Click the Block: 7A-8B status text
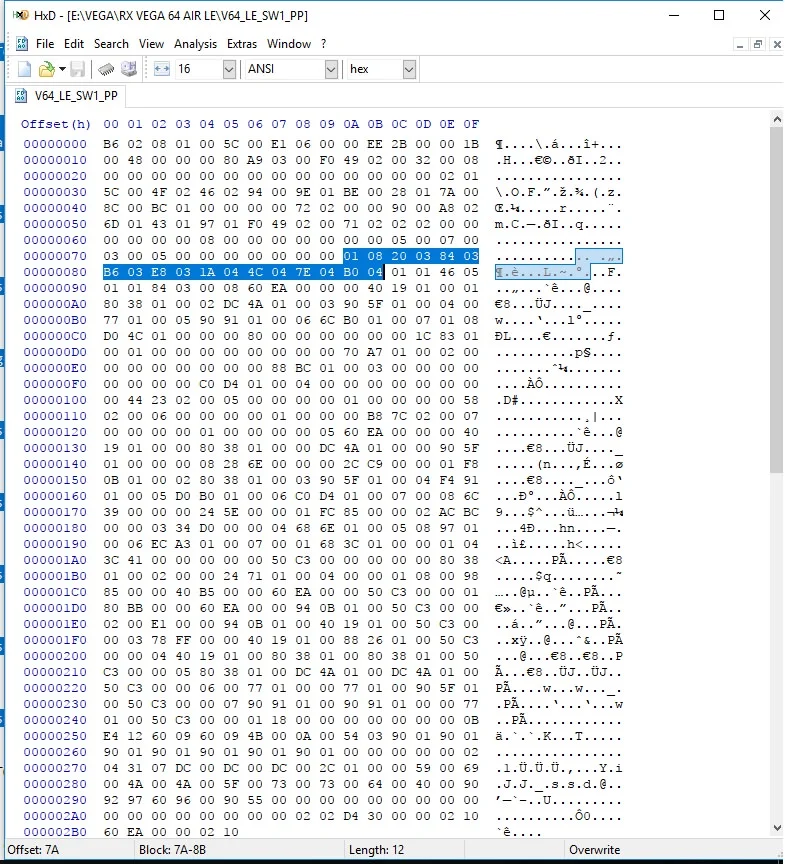Viewport: 785px width, 864px height. click(172, 850)
